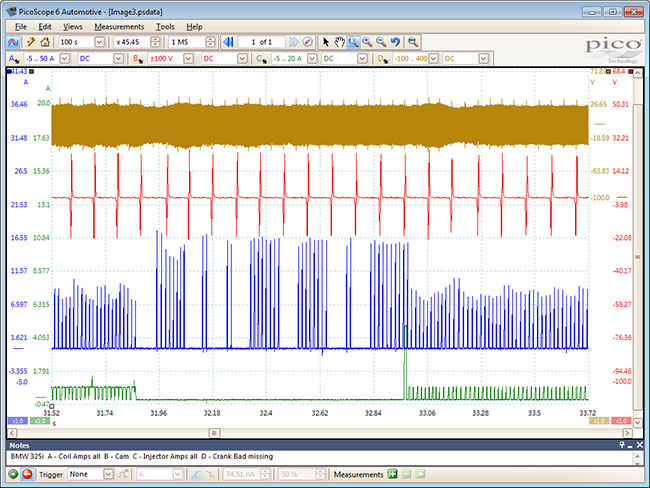Open the File menu
The height and width of the screenshot is (488, 650).
coord(21,27)
